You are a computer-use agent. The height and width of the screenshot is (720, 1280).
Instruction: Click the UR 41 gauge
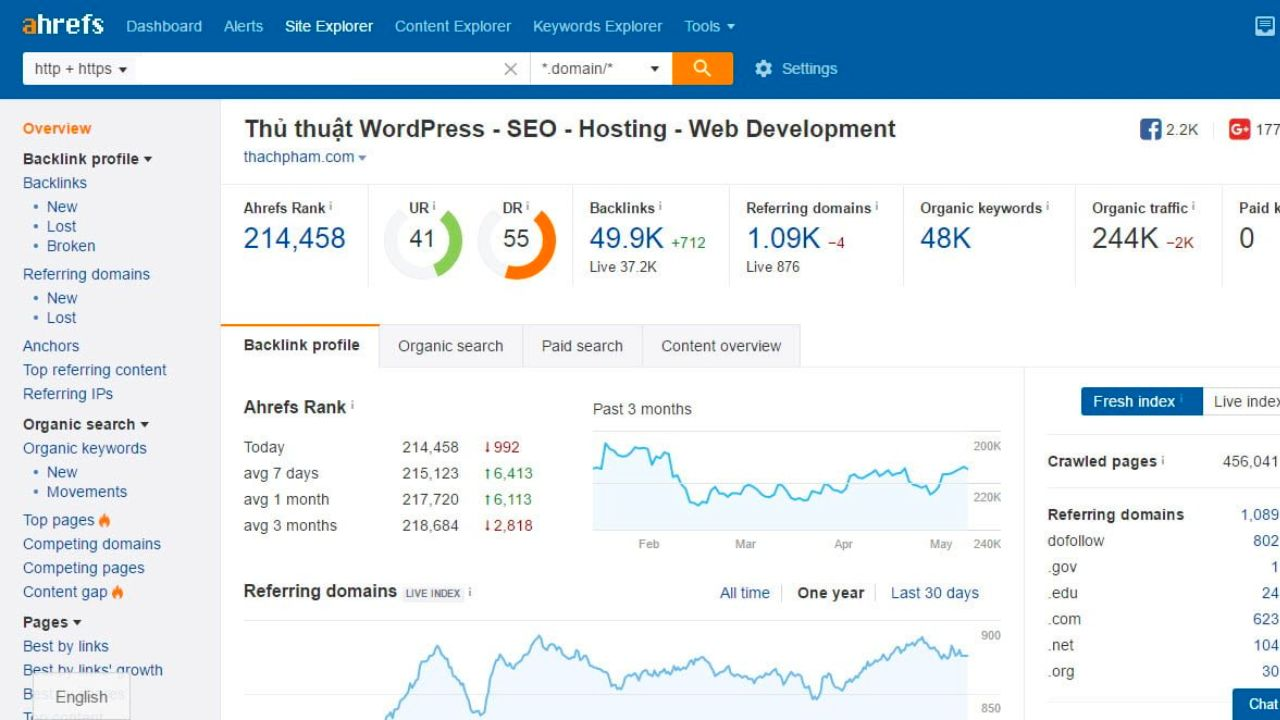pyautogui.click(x=422, y=239)
